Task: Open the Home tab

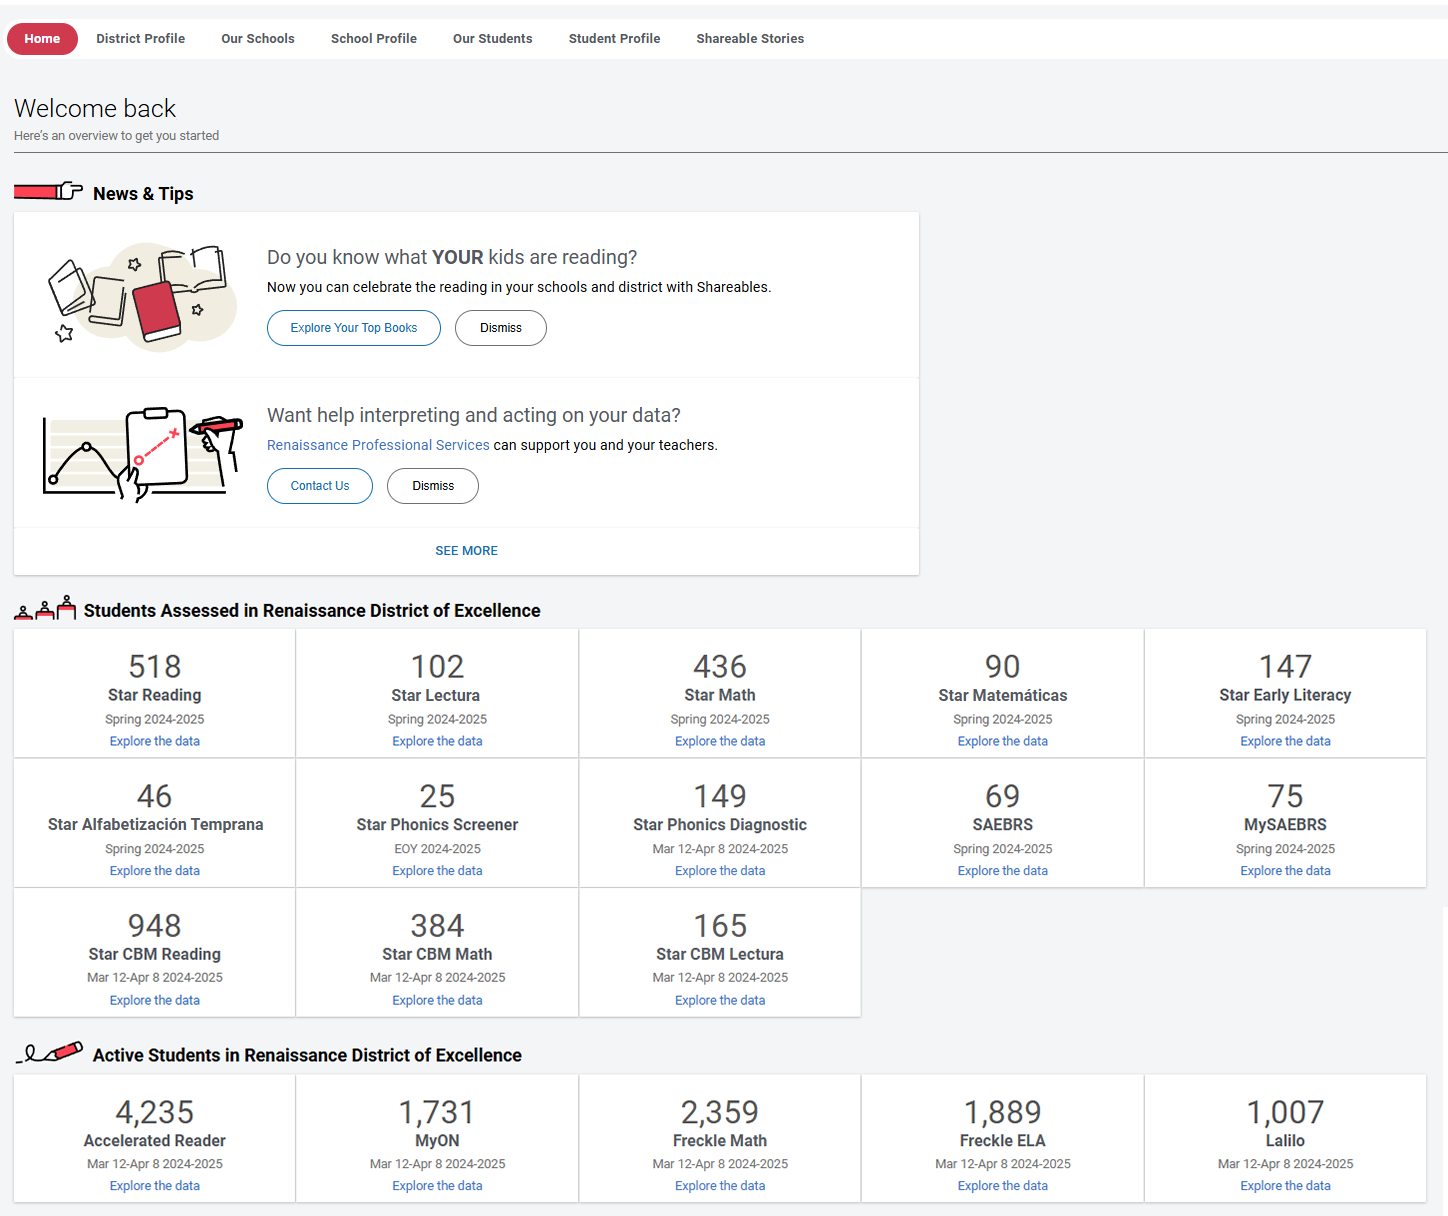Action: pyautogui.click(x=42, y=39)
